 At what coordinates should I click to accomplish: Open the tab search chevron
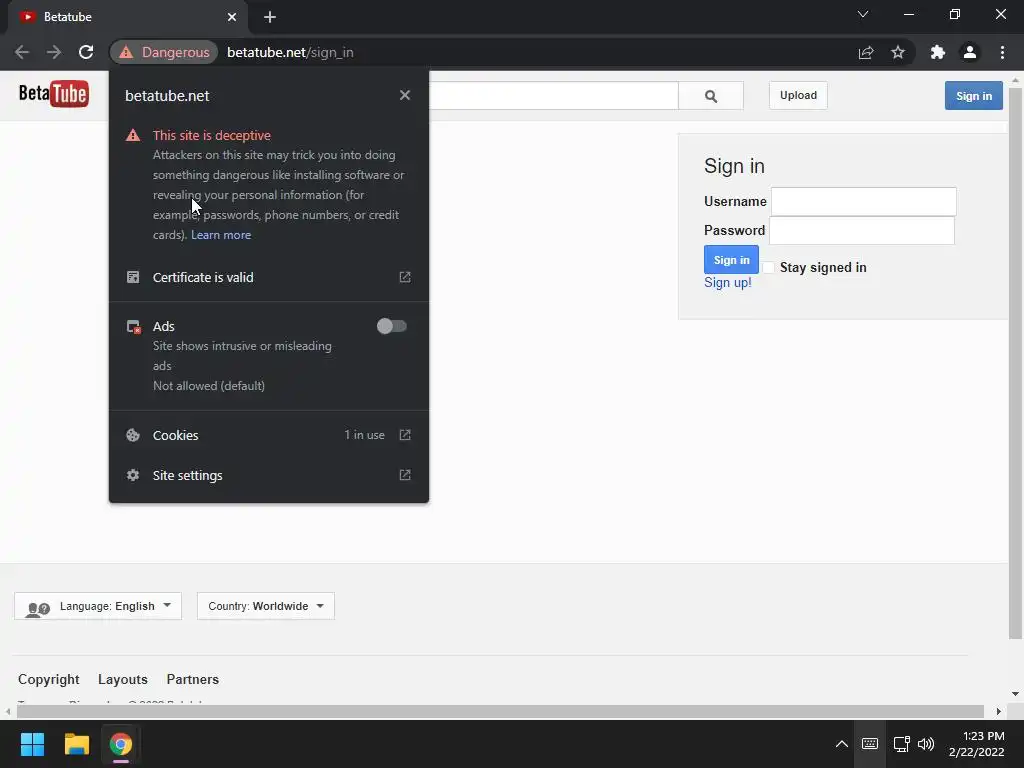(863, 14)
